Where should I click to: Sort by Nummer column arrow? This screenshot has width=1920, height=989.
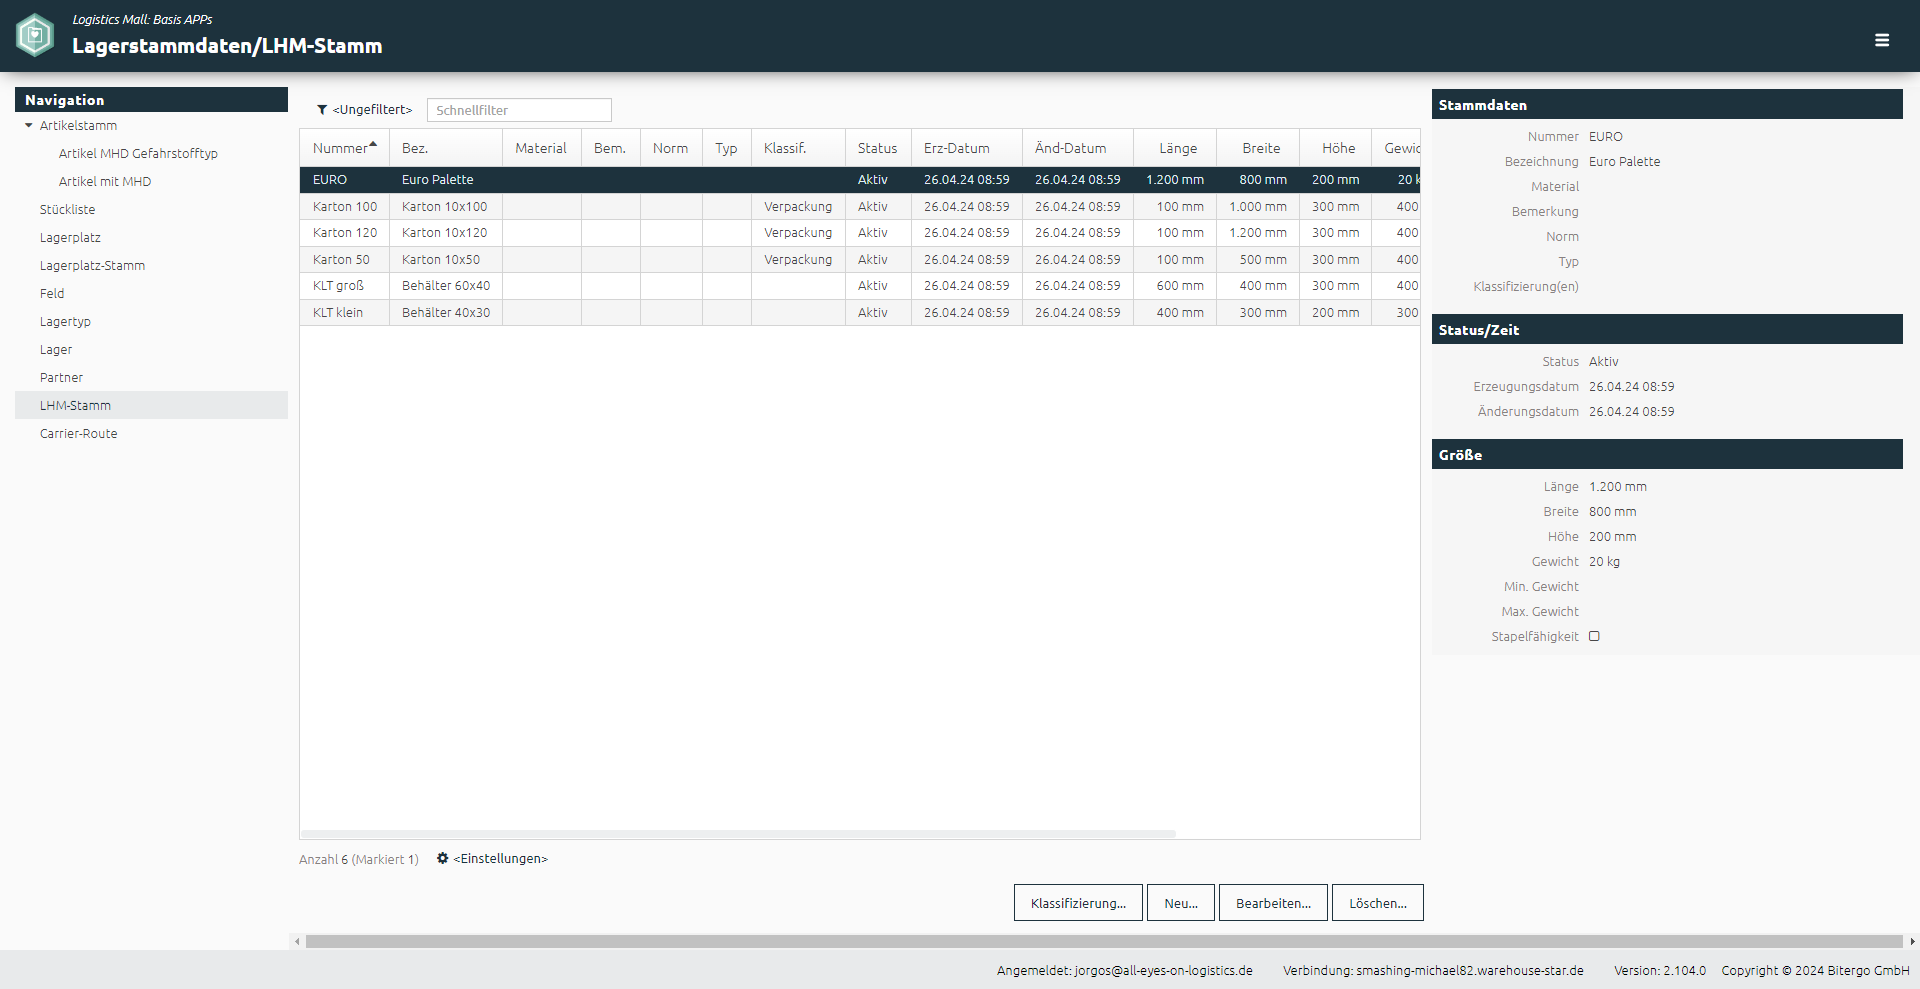pos(373,144)
